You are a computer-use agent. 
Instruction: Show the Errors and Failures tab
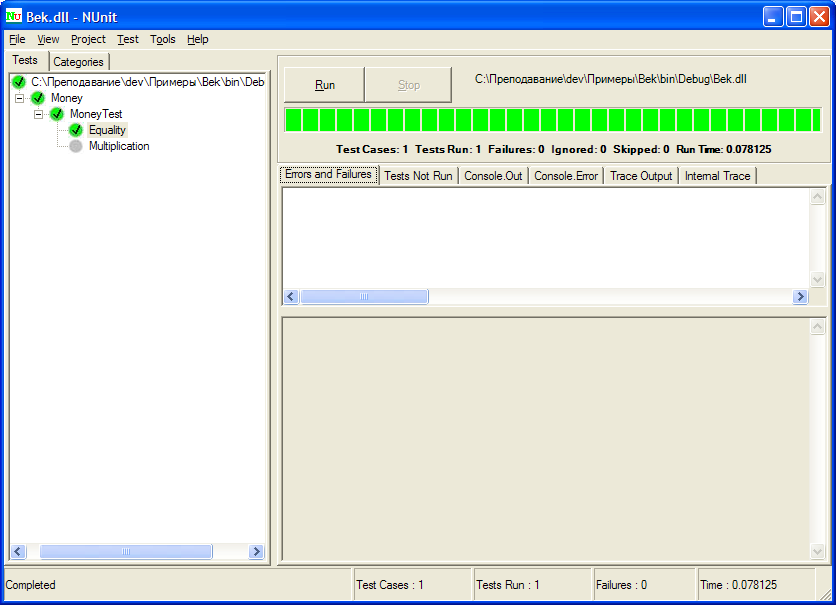pos(328,174)
